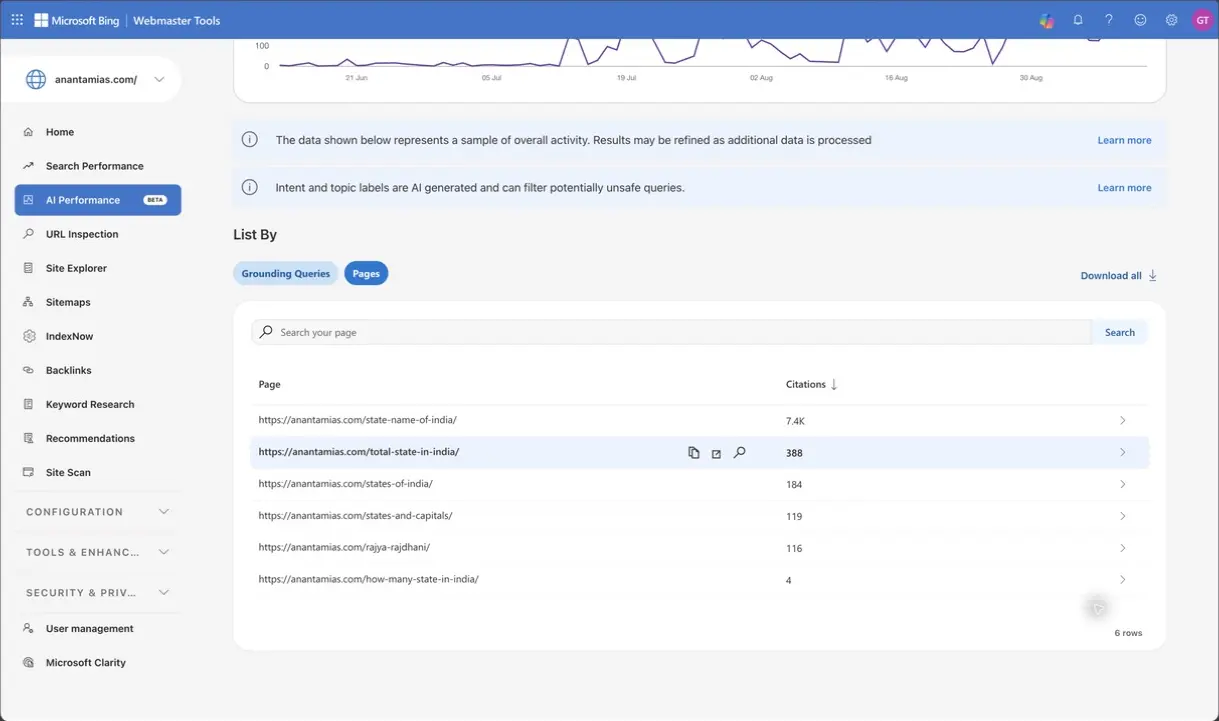The image size is (1219, 721).
Task: Click the Backlinks link icon
Action: [x=28, y=370]
